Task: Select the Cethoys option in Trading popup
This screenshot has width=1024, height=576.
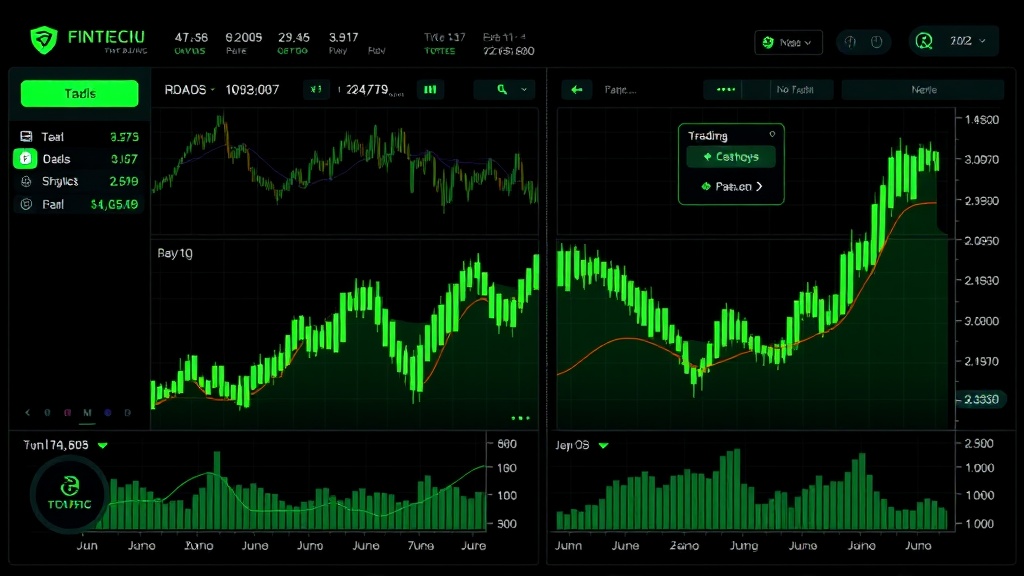Action: 731,157
